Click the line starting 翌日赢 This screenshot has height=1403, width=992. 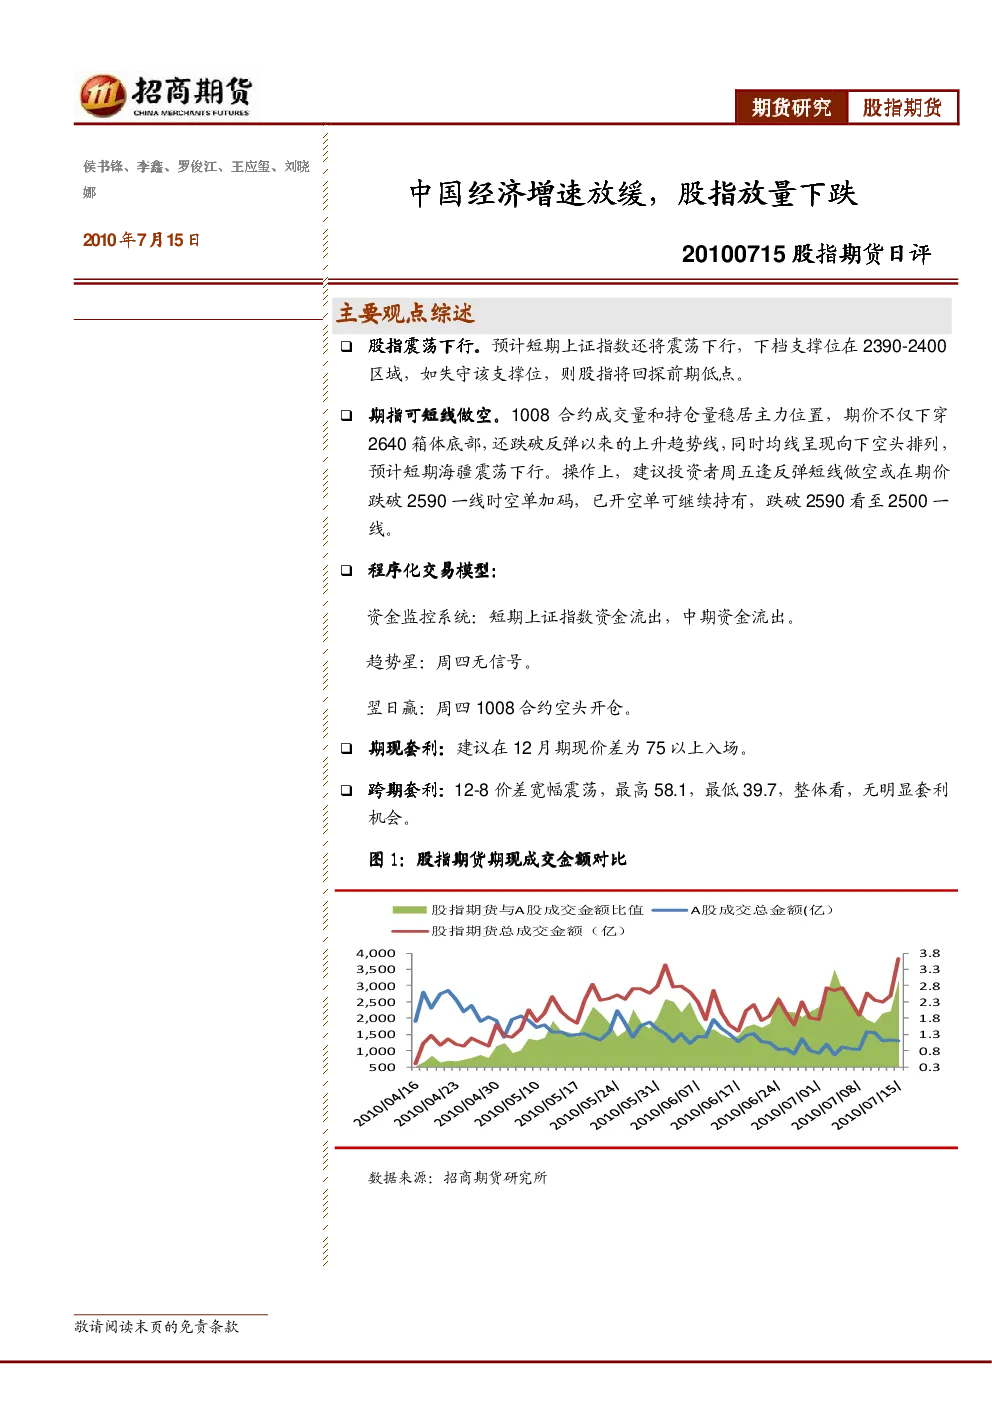500,708
